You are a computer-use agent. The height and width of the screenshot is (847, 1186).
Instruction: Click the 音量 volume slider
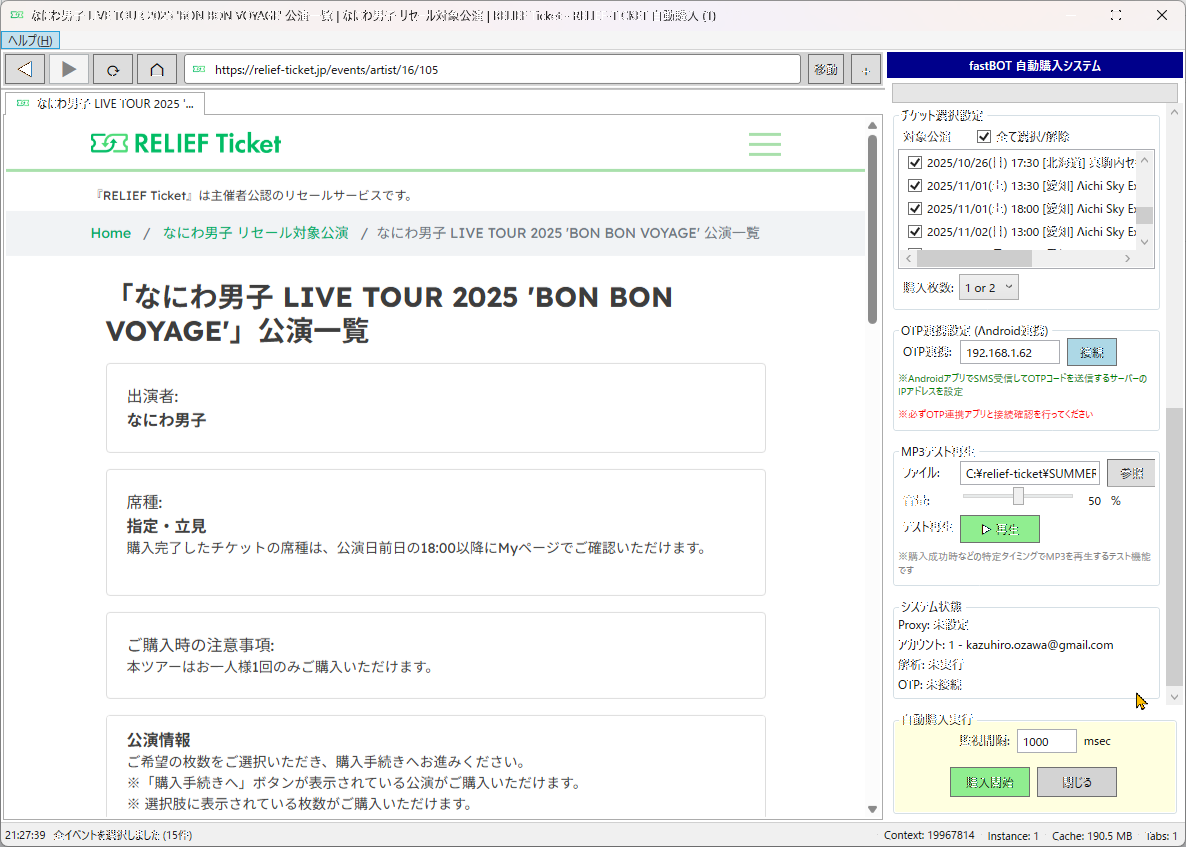tap(1017, 496)
